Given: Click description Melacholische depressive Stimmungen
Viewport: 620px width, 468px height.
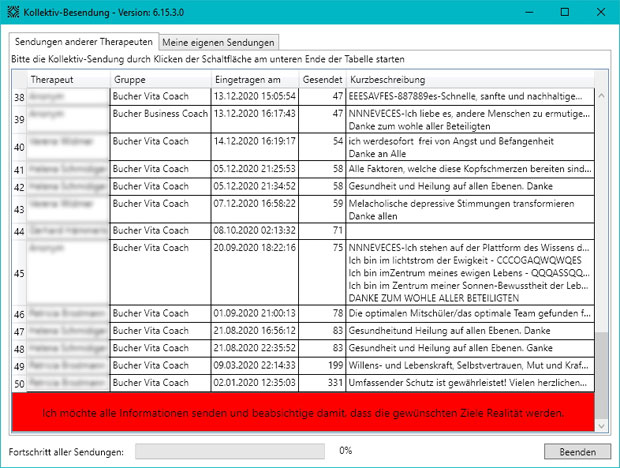Looking at the screenshot, I should 470,209.
